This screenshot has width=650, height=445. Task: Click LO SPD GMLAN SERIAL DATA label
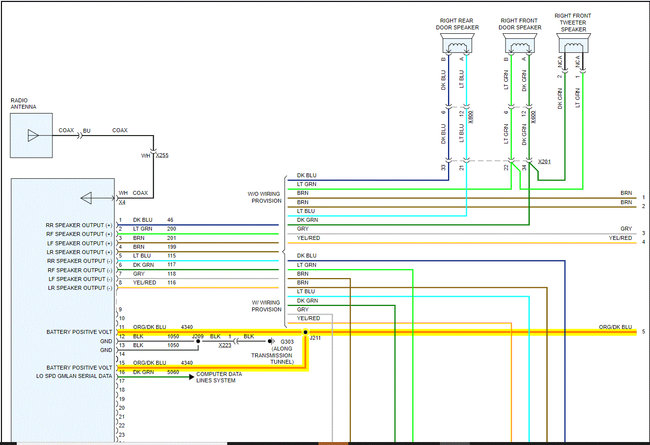(x=74, y=376)
